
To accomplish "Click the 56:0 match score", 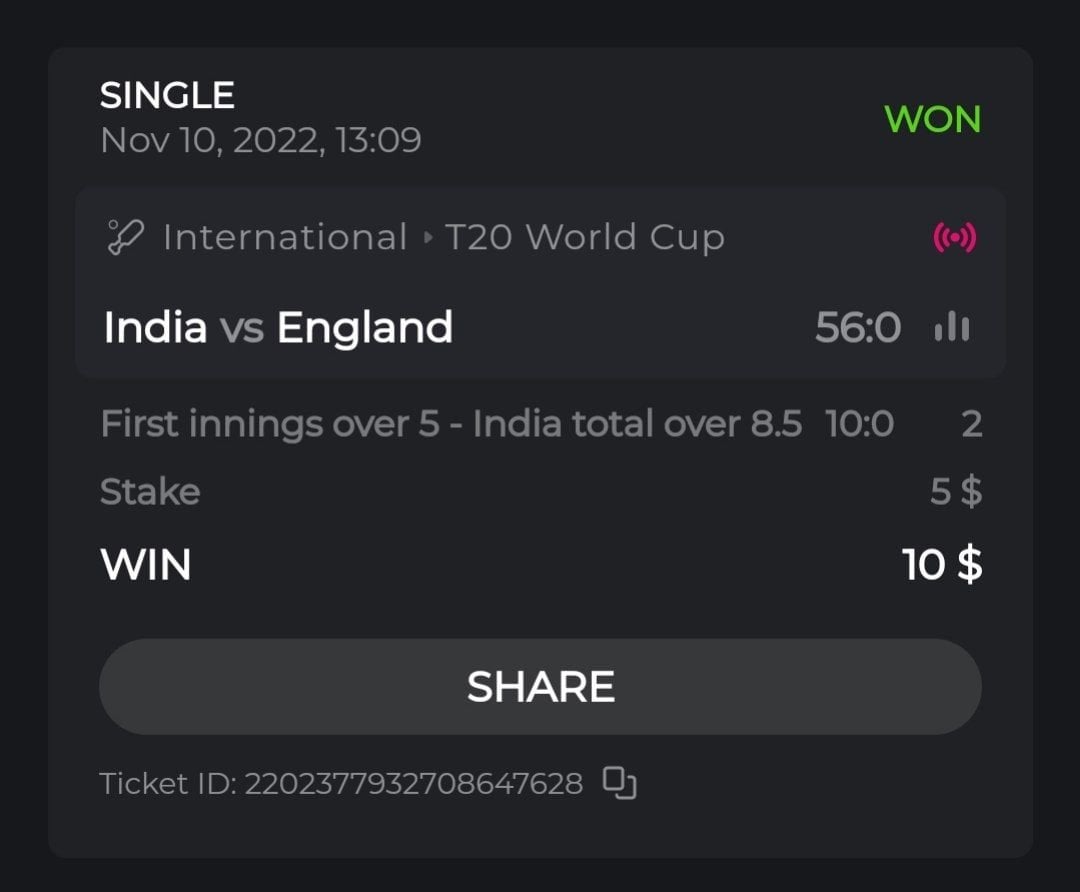I will [x=857, y=328].
